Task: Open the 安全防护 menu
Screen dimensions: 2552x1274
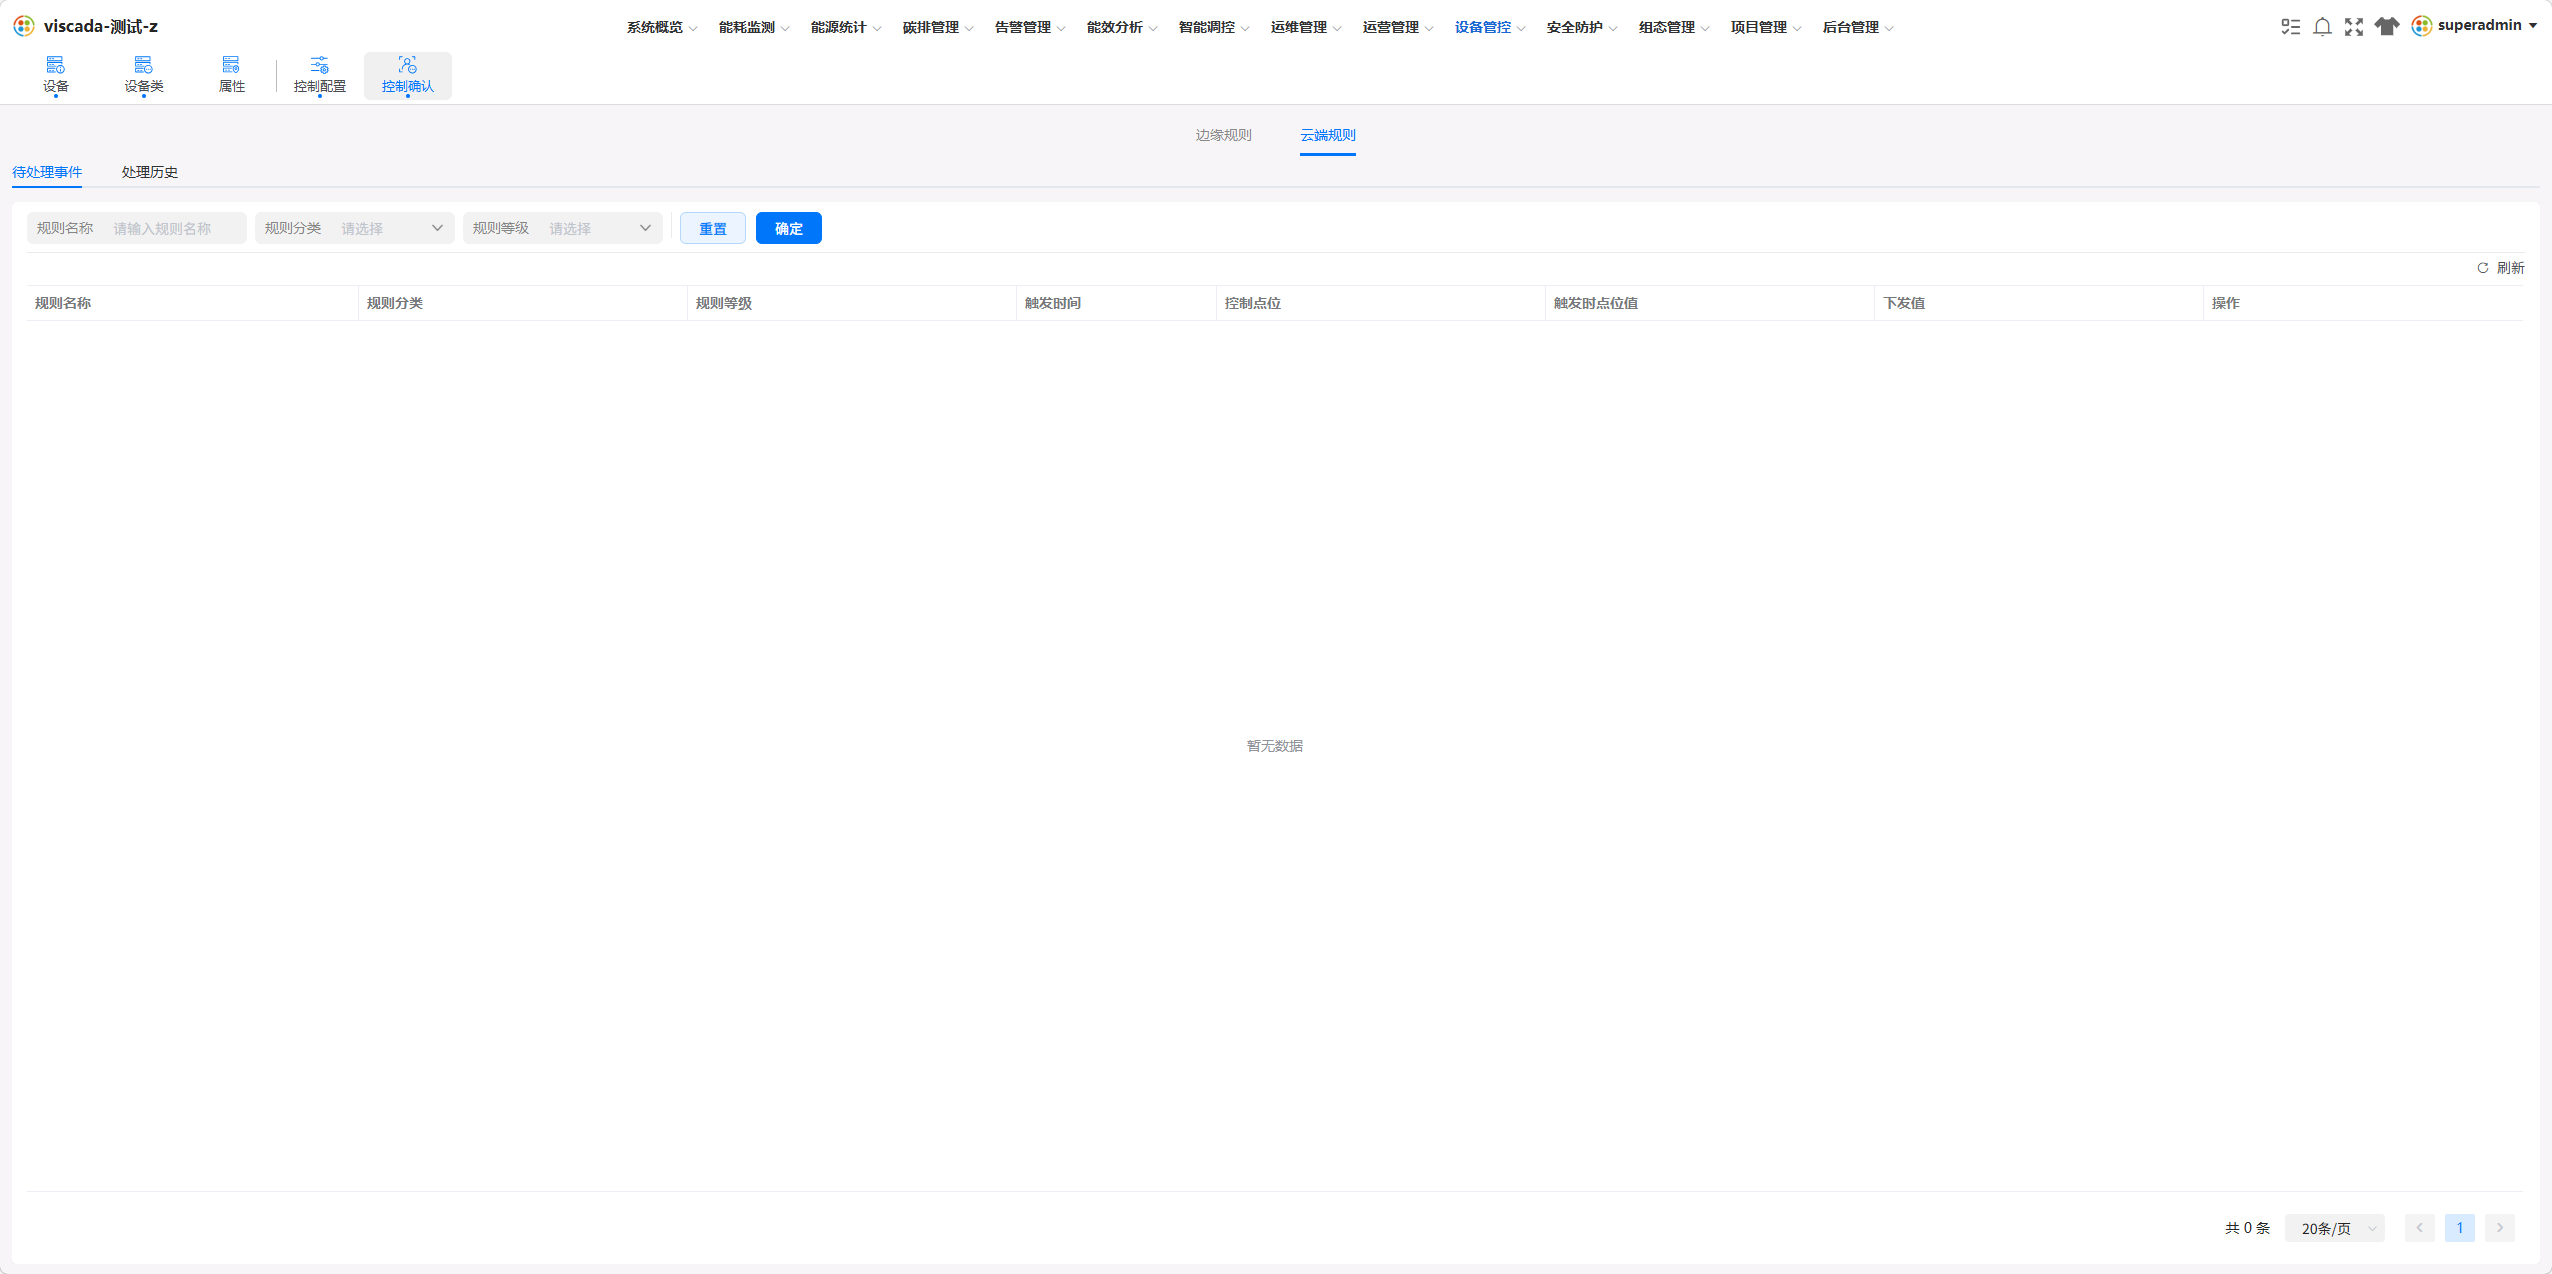Action: 1582,27
